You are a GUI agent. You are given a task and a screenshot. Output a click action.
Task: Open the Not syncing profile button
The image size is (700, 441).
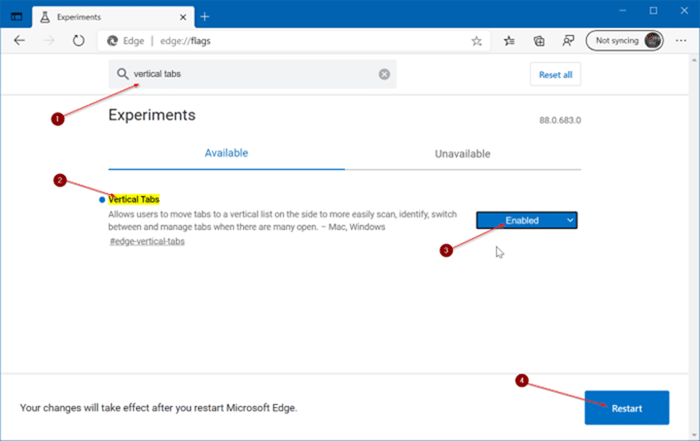[624, 41]
